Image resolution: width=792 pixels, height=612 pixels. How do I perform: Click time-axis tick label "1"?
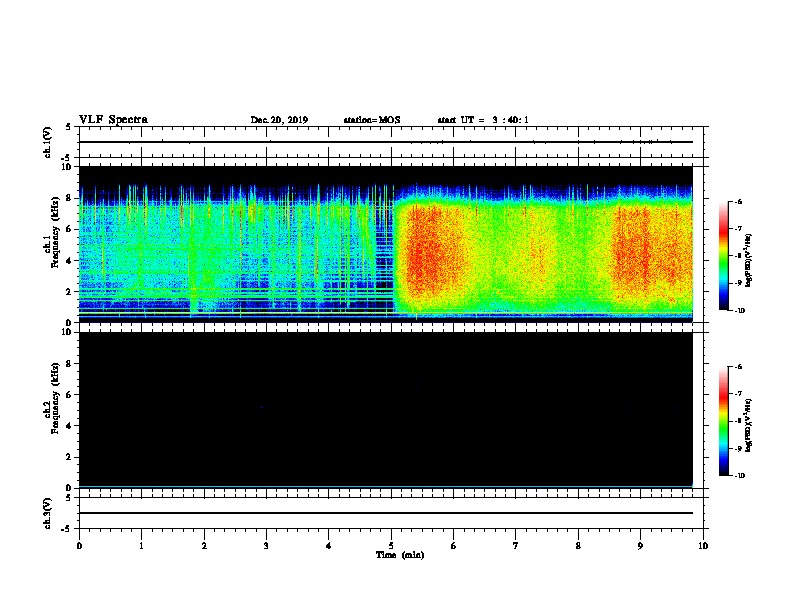click(141, 546)
